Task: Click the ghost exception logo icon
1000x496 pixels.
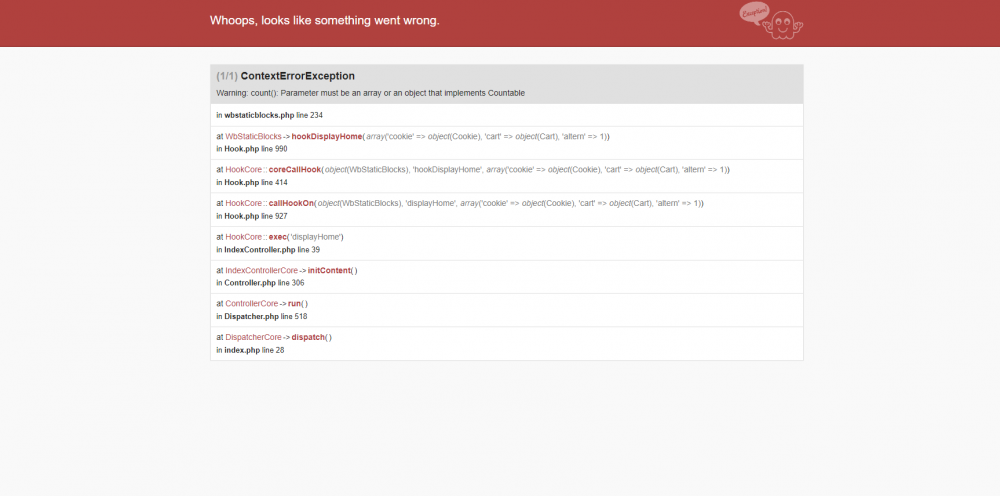Action: coord(771,22)
